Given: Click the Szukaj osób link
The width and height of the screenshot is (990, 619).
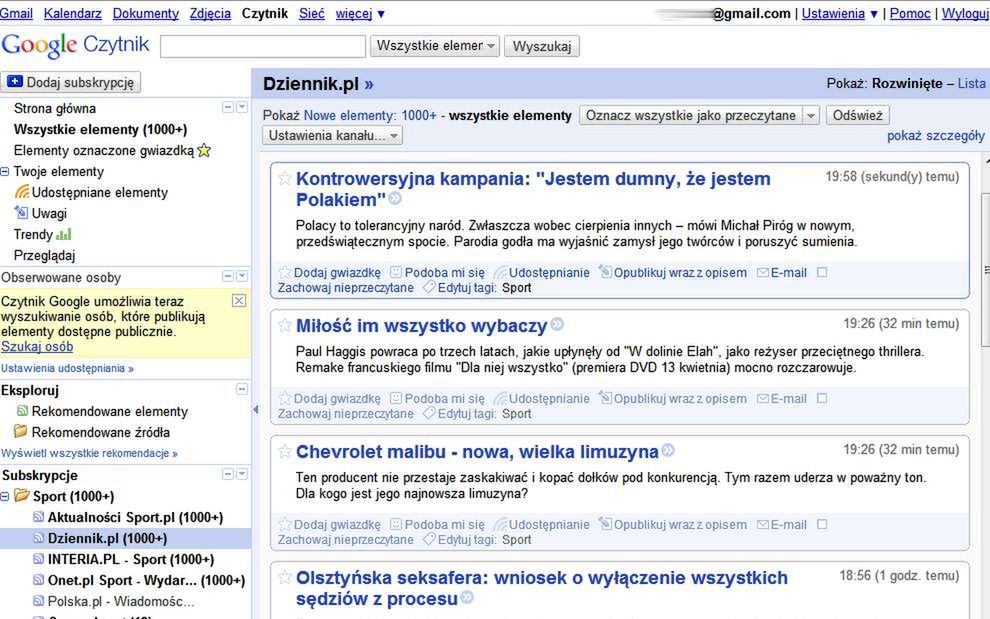Looking at the screenshot, I should click(37, 347).
